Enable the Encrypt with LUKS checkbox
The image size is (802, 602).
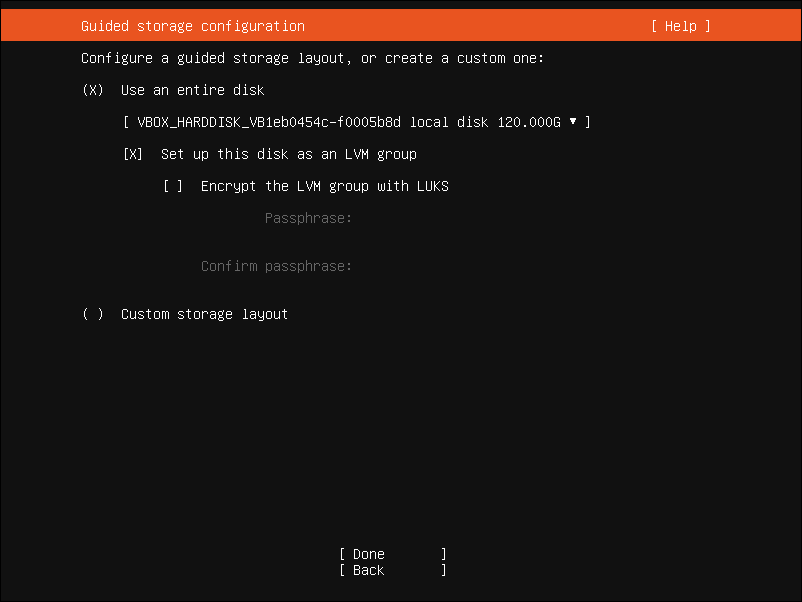(173, 186)
